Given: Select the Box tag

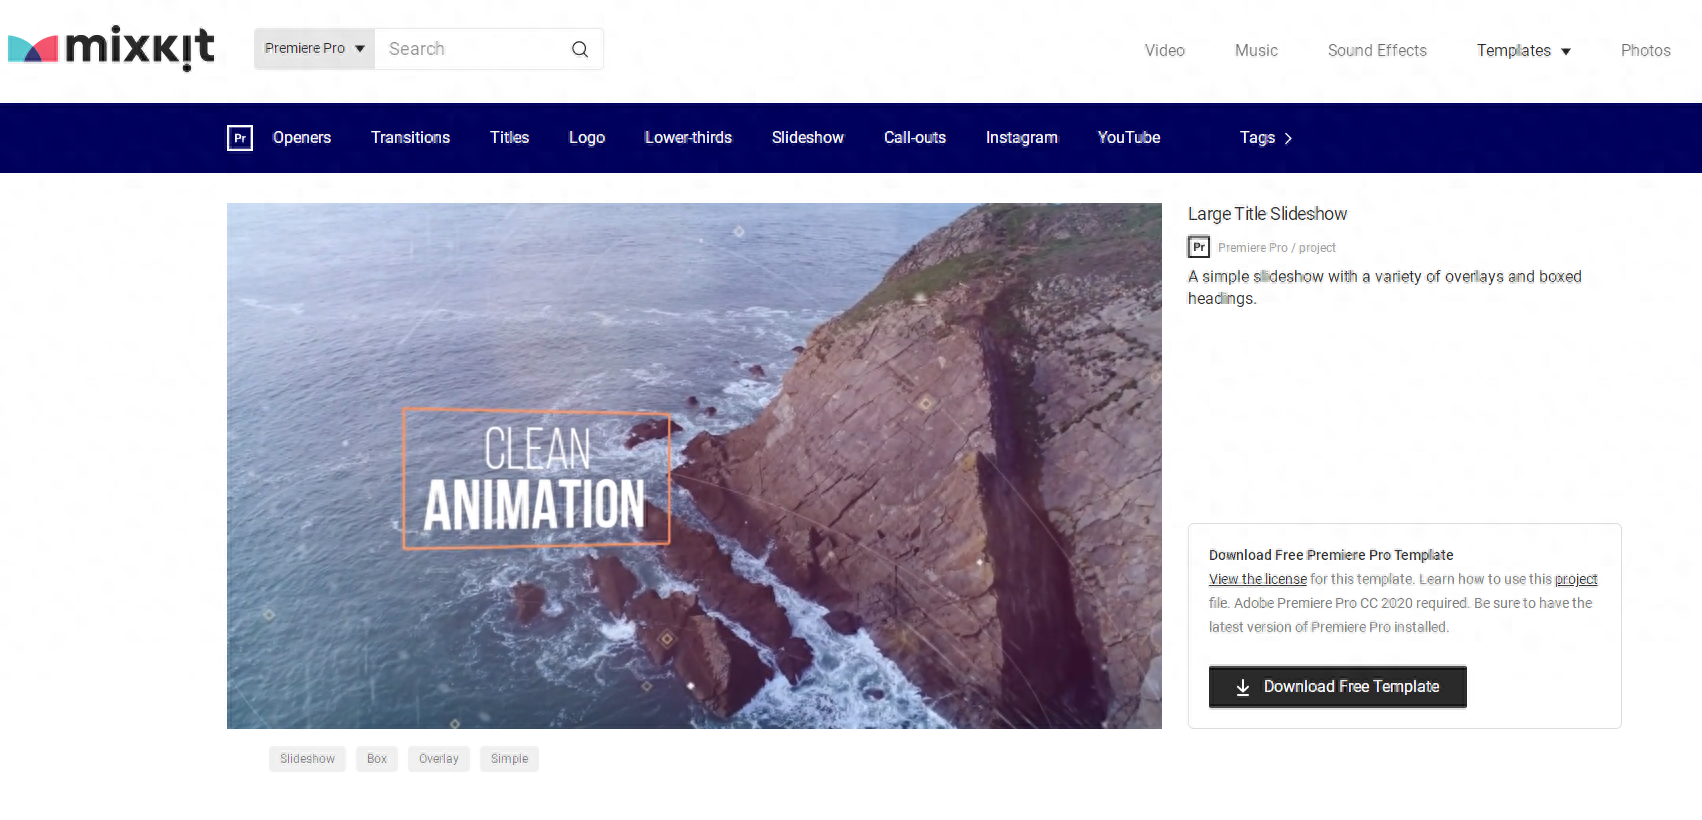Looking at the screenshot, I should click(377, 759).
